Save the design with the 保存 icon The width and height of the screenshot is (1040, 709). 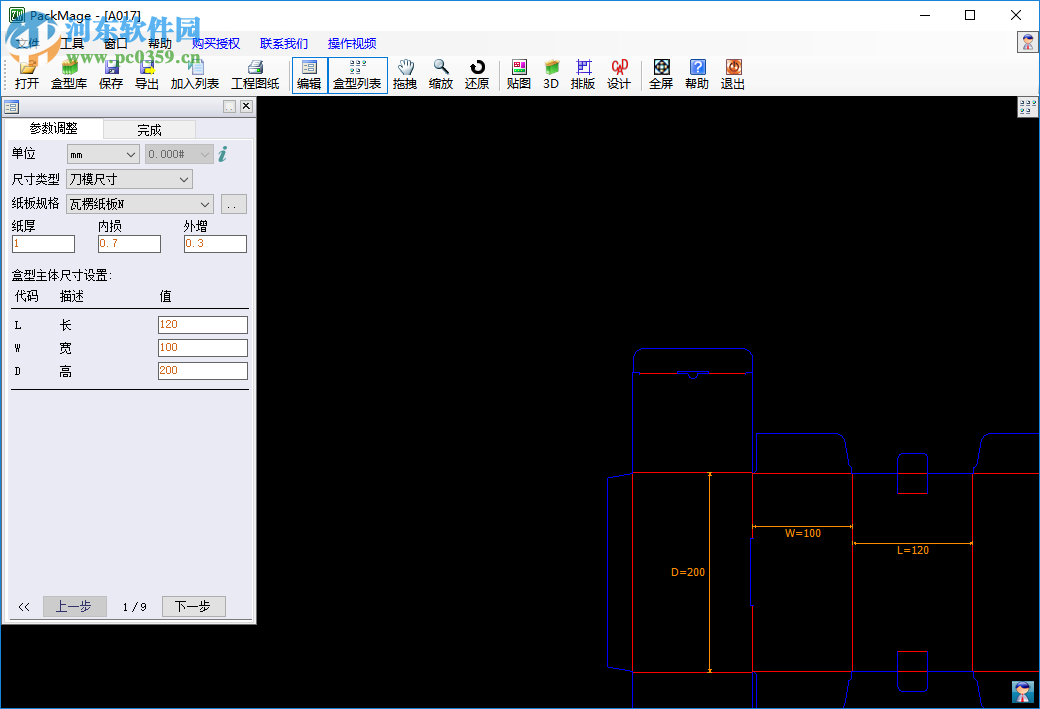109,75
